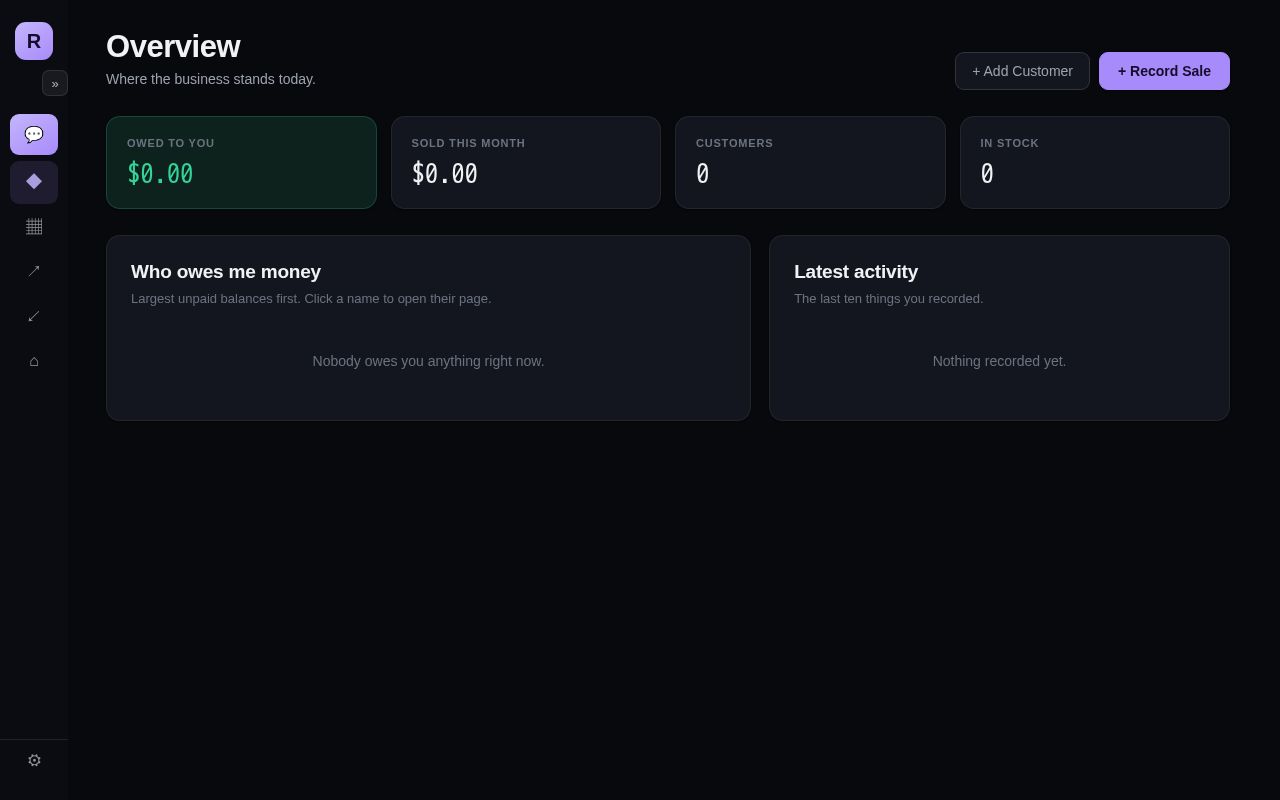
Task: Click the 'Nothing recorded yet.' message
Action: click(999, 361)
